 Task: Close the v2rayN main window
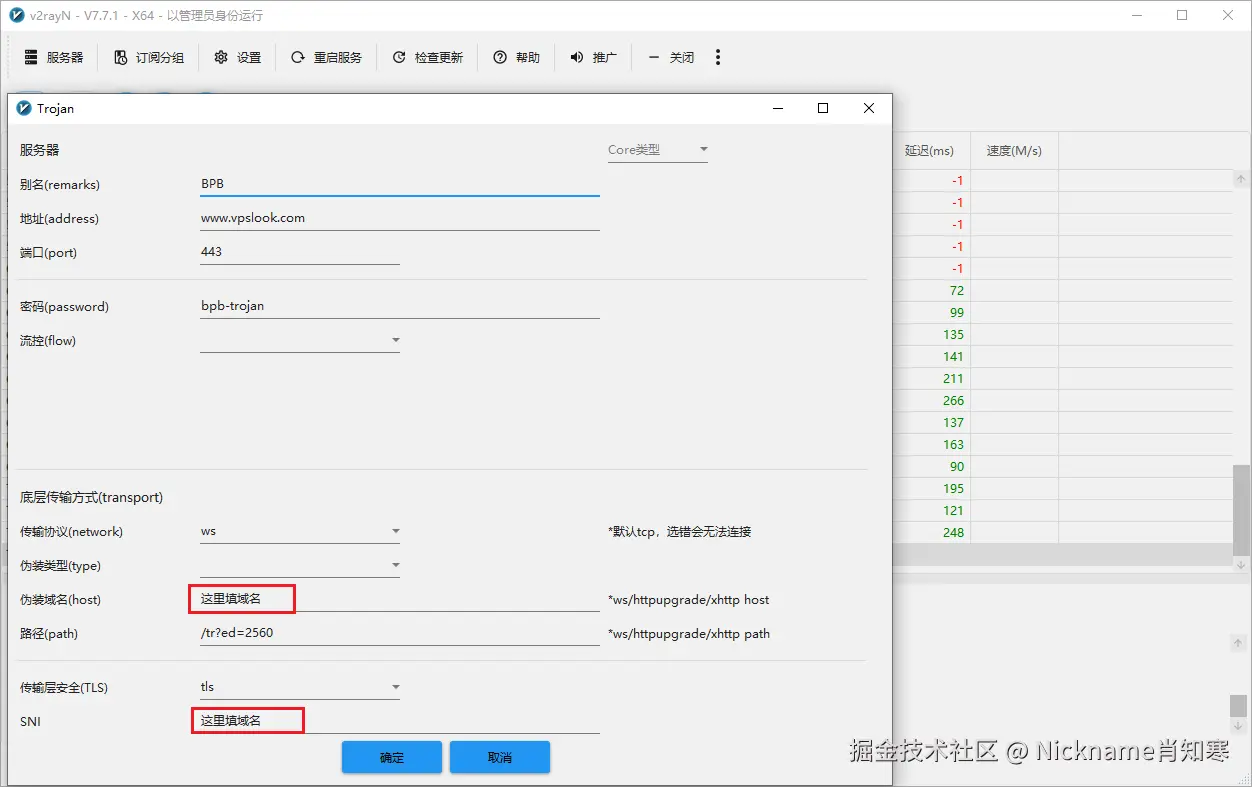(x=1228, y=15)
